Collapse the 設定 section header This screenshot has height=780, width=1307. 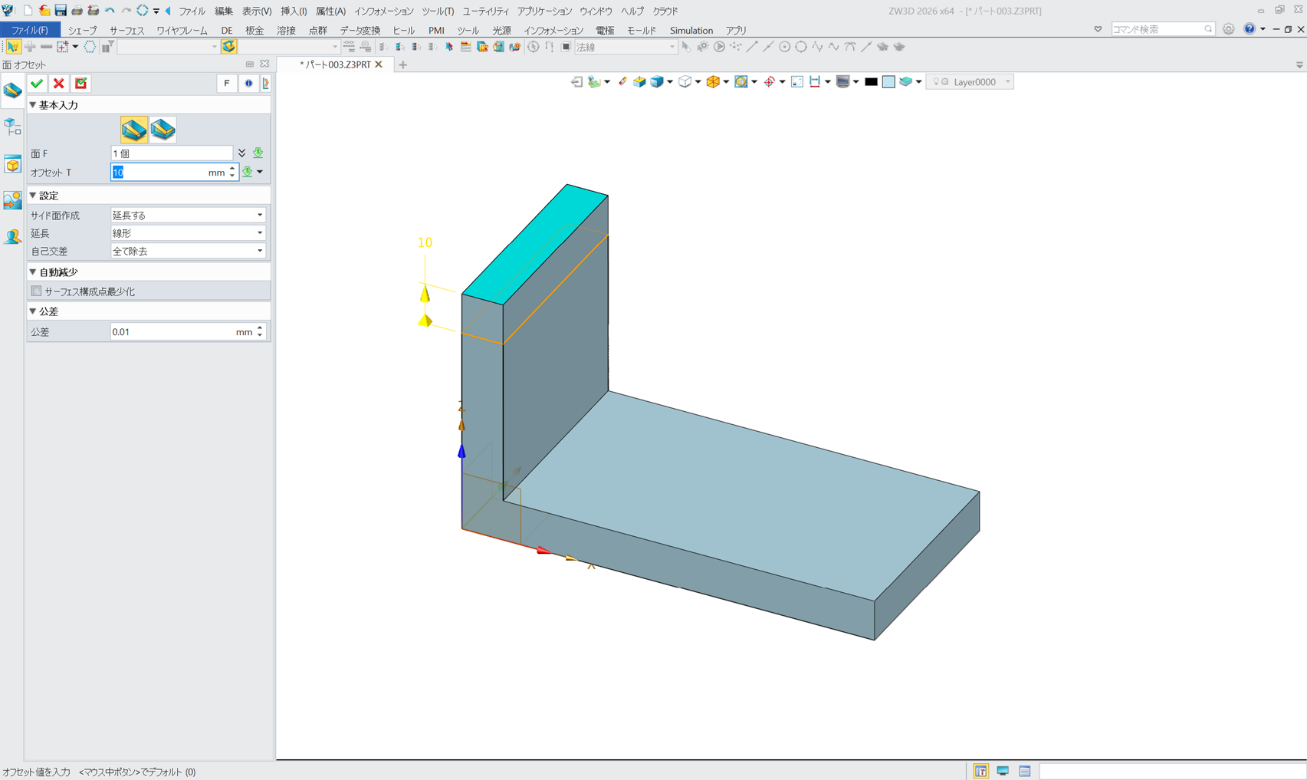[x=44, y=195]
